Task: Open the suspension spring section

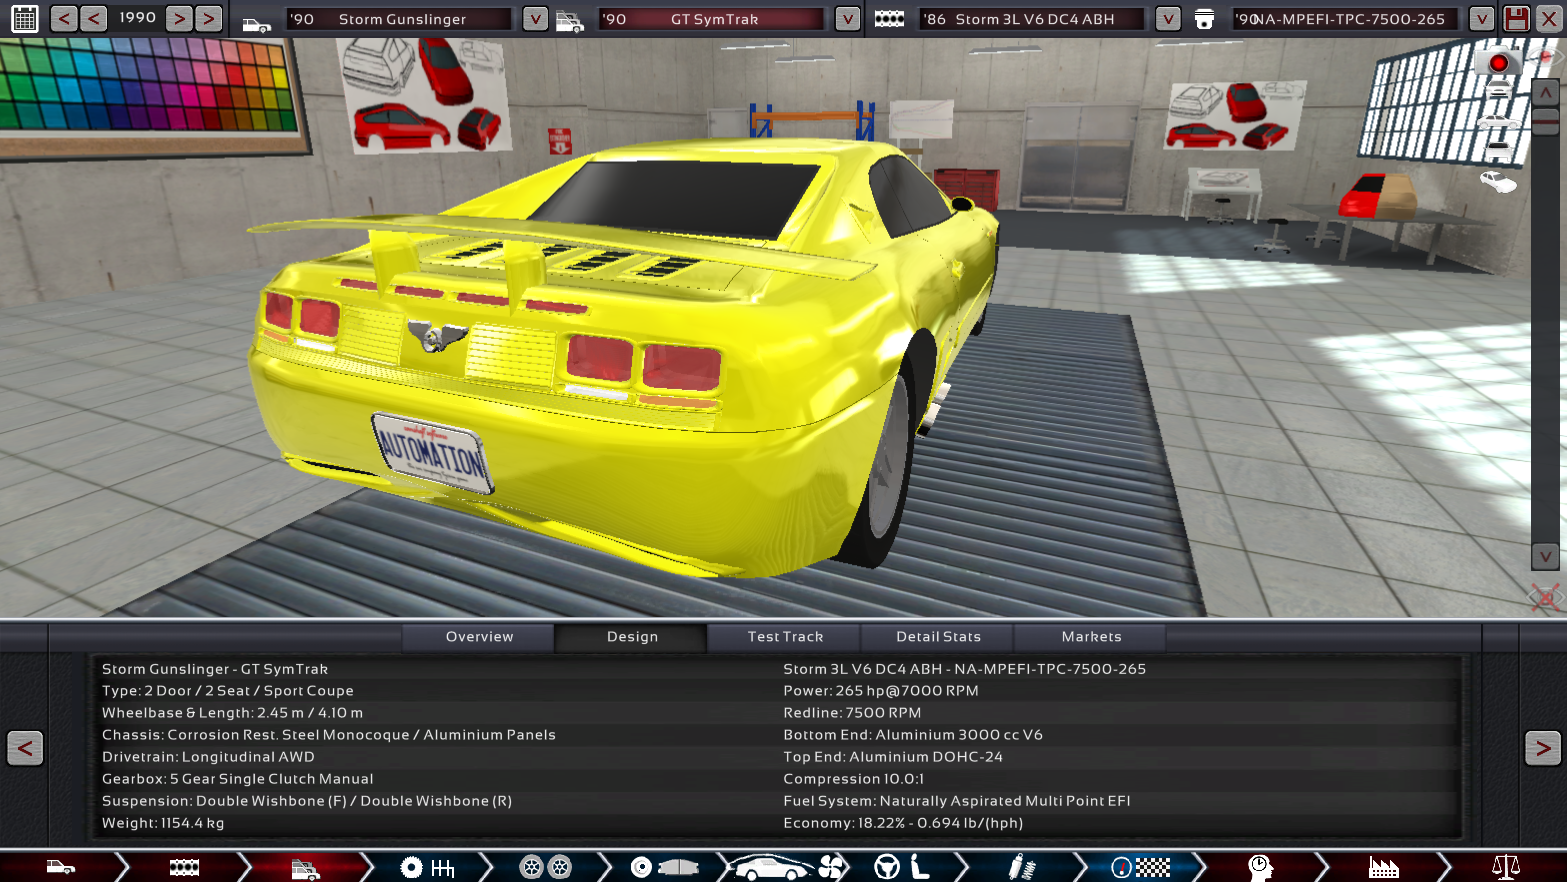Action: click(x=1020, y=867)
